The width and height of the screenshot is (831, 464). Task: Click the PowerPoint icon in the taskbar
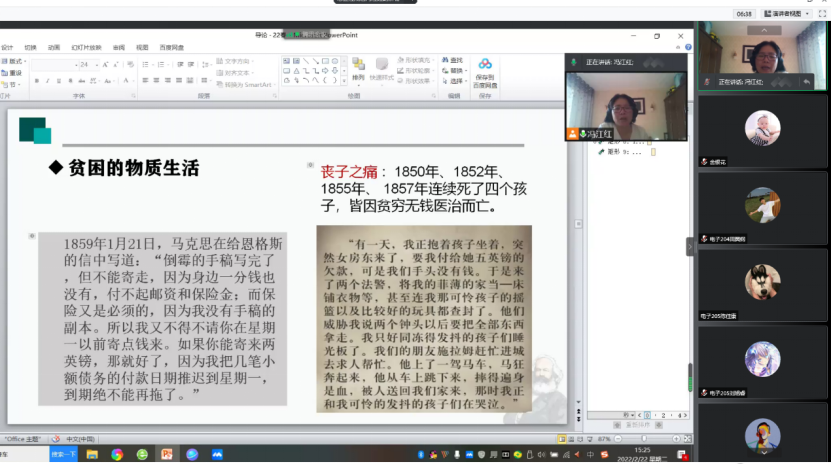pos(167,454)
